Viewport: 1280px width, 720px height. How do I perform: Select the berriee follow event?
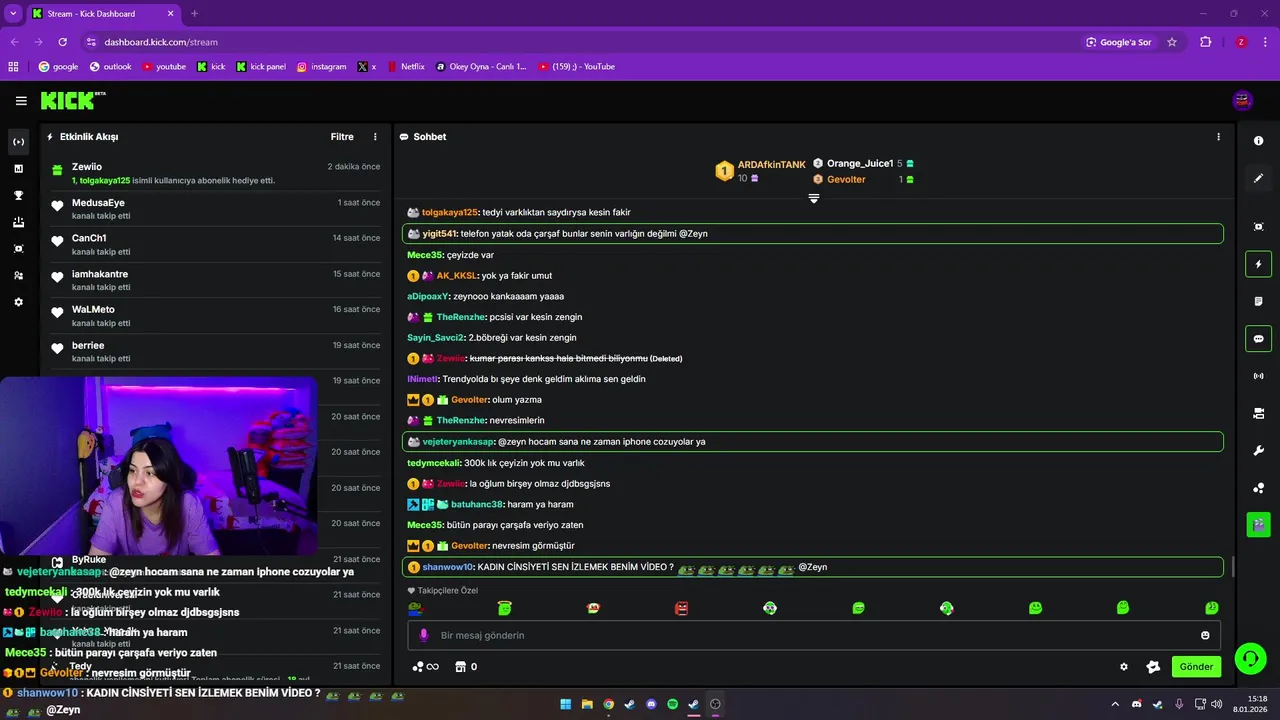pyautogui.click(x=215, y=351)
